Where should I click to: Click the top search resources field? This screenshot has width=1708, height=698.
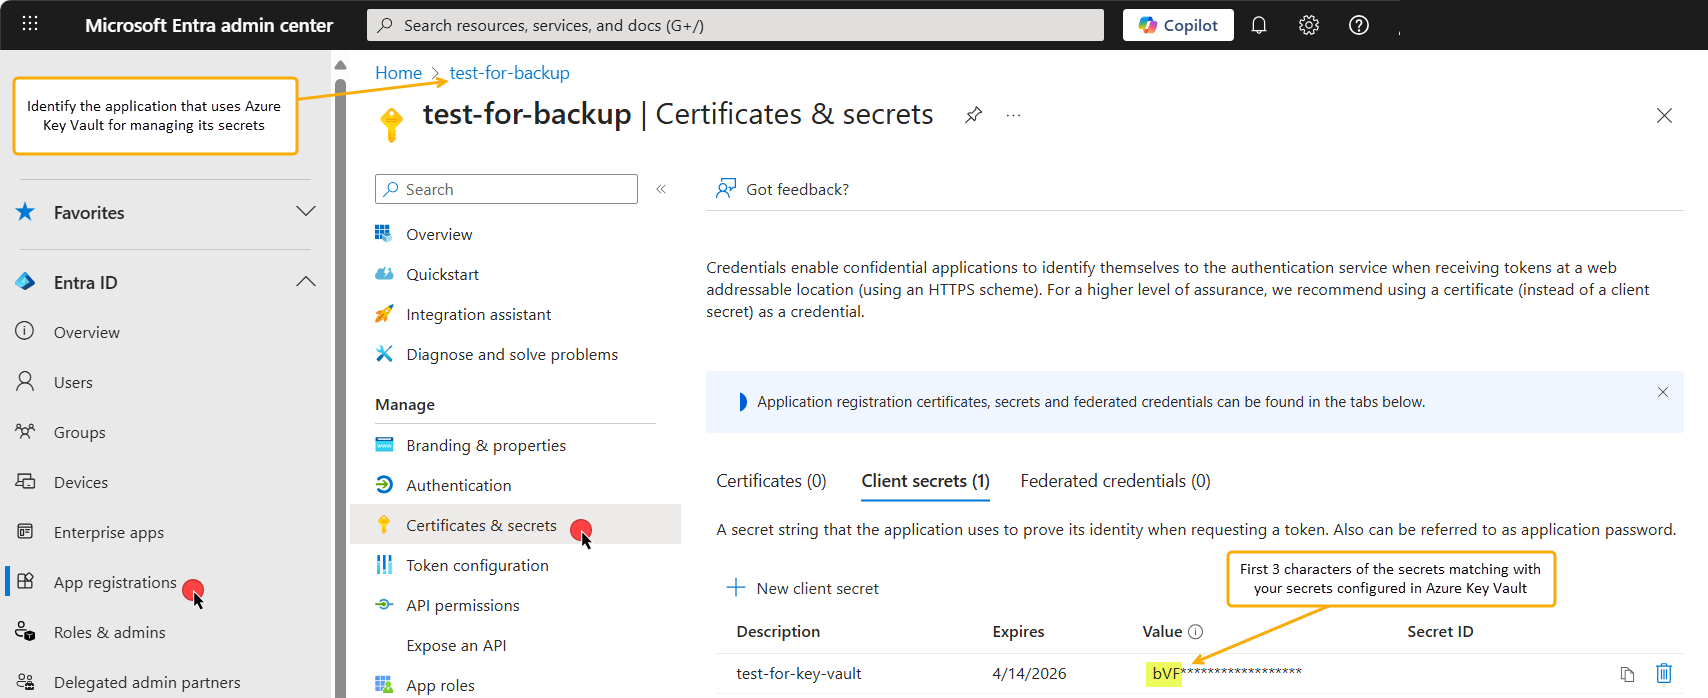pos(735,25)
